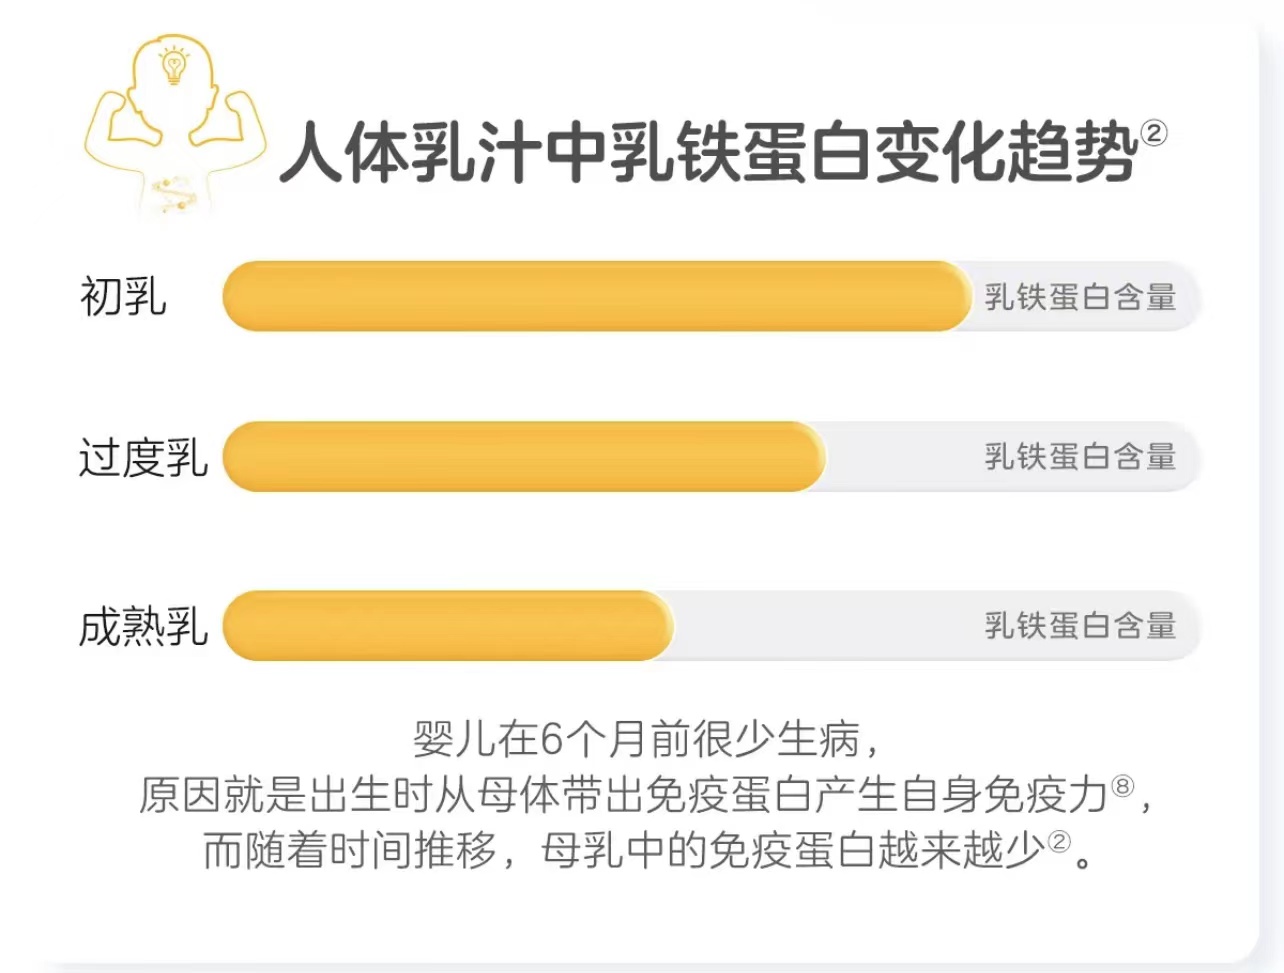Screen dimensions: 1284x973
Task: Click 乳铁蛋白含量 label on 过度乳 bar
Action: click(1080, 457)
